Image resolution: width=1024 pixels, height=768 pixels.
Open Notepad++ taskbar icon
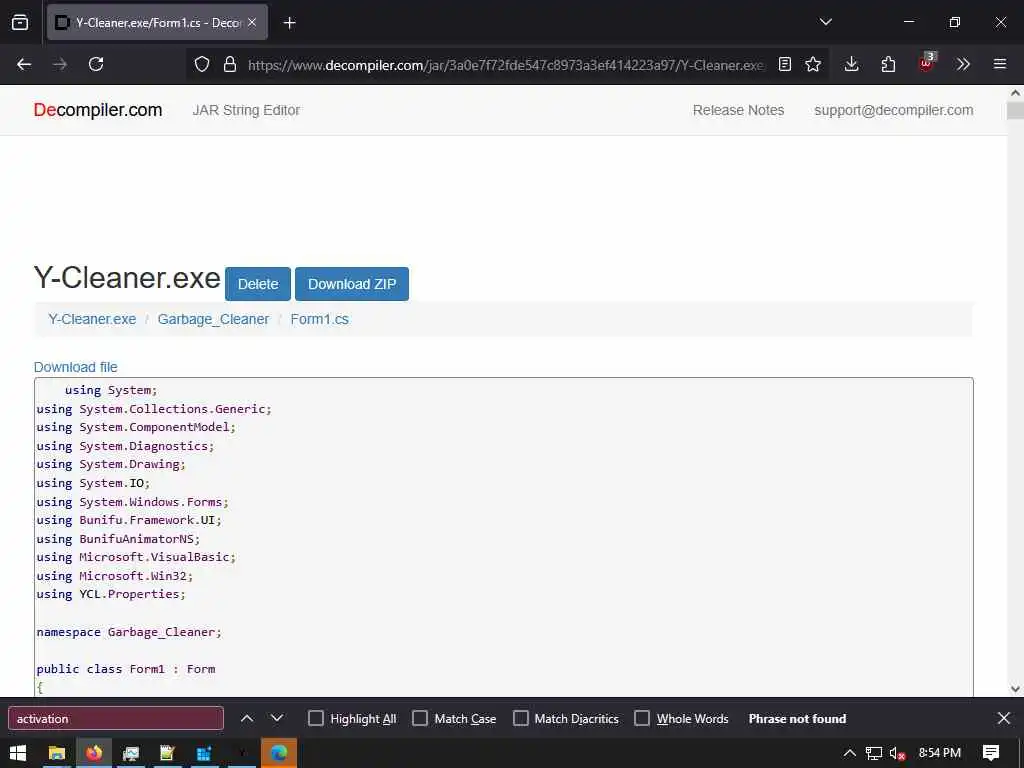[x=167, y=753]
